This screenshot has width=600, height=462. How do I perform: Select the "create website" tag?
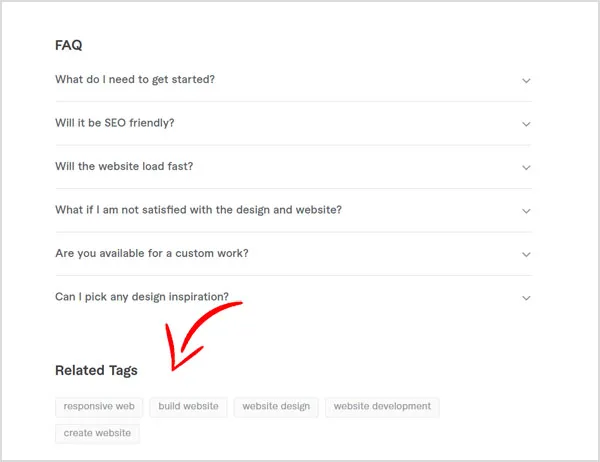coord(97,433)
